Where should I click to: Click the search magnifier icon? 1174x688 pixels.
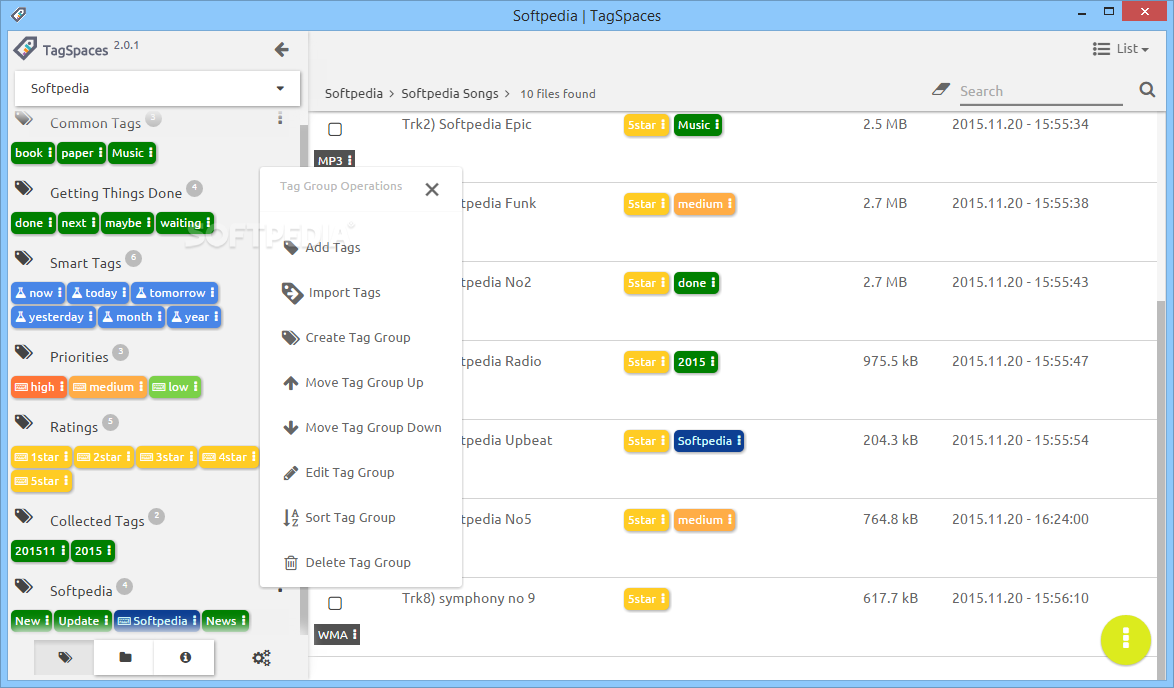pos(1147,90)
